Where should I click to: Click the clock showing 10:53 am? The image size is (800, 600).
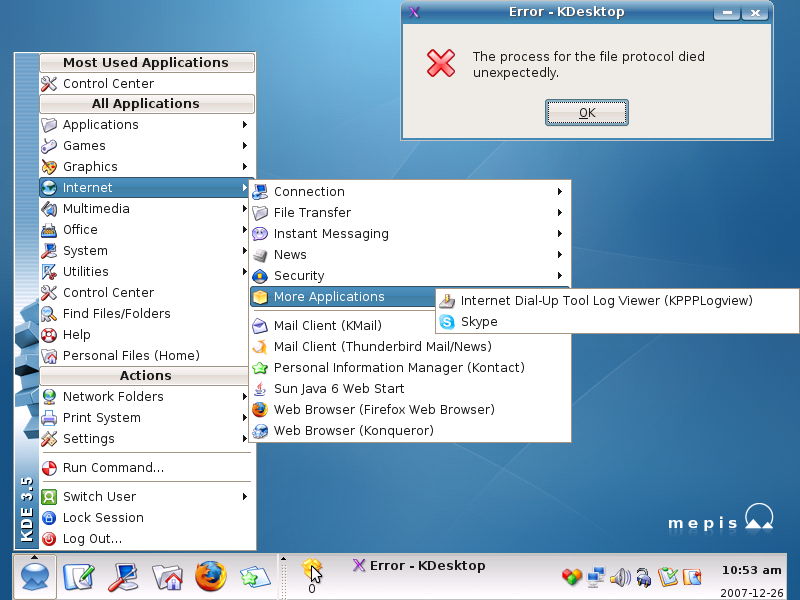[x=751, y=570]
